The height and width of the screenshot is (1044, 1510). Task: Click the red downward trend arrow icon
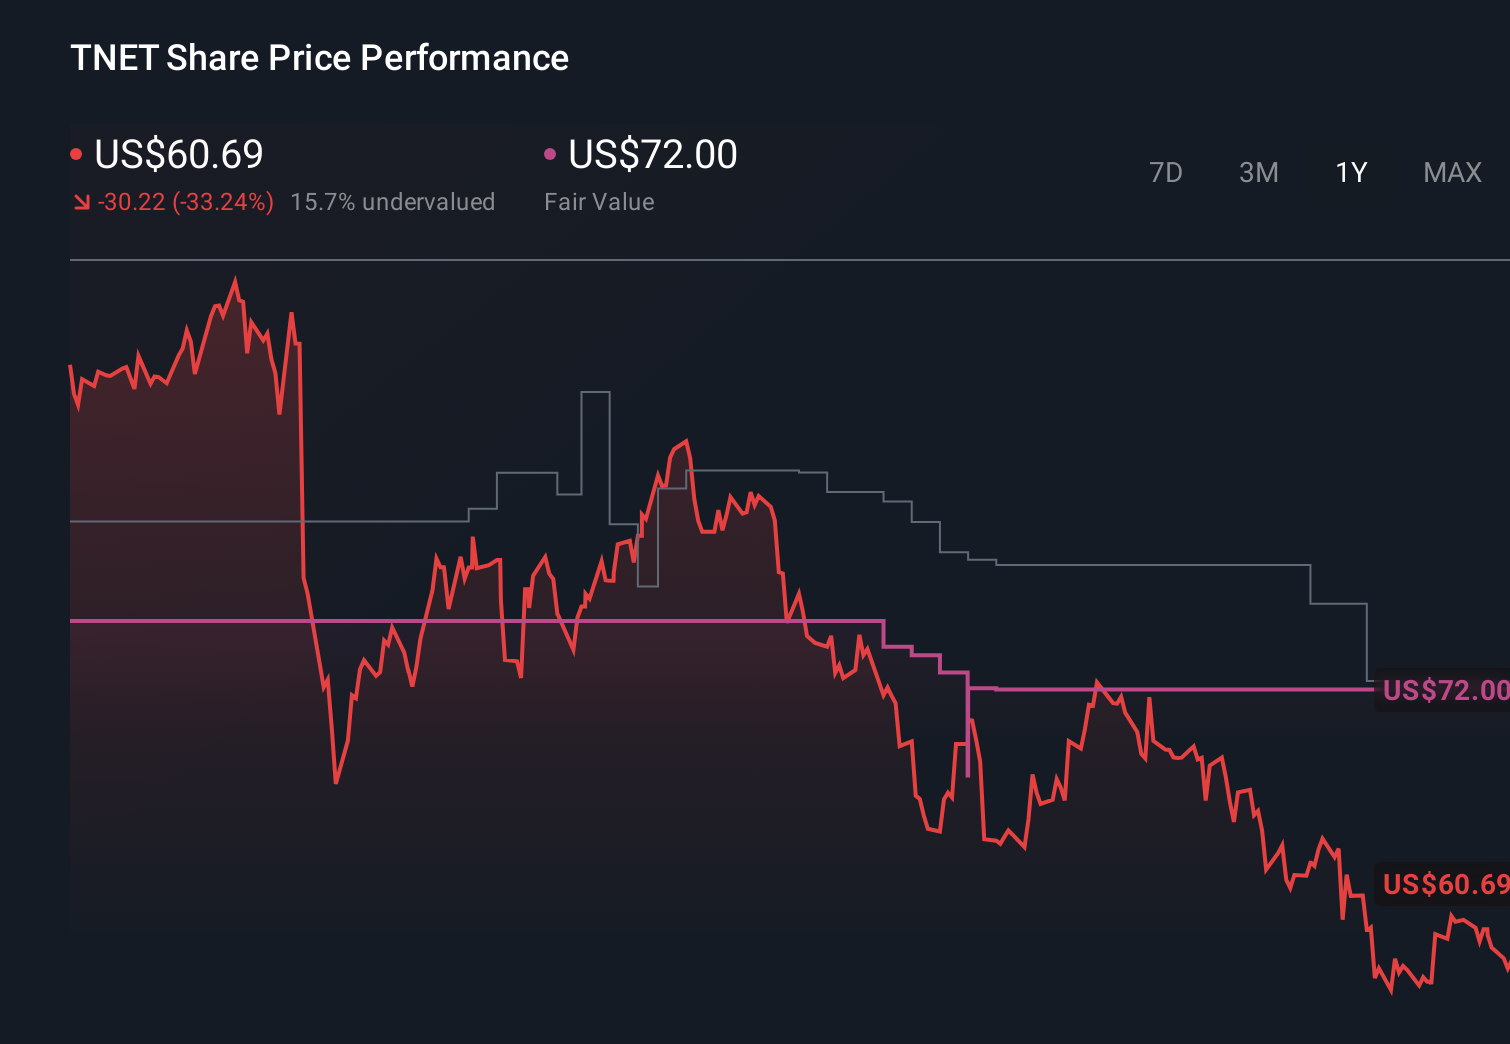click(81, 201)
